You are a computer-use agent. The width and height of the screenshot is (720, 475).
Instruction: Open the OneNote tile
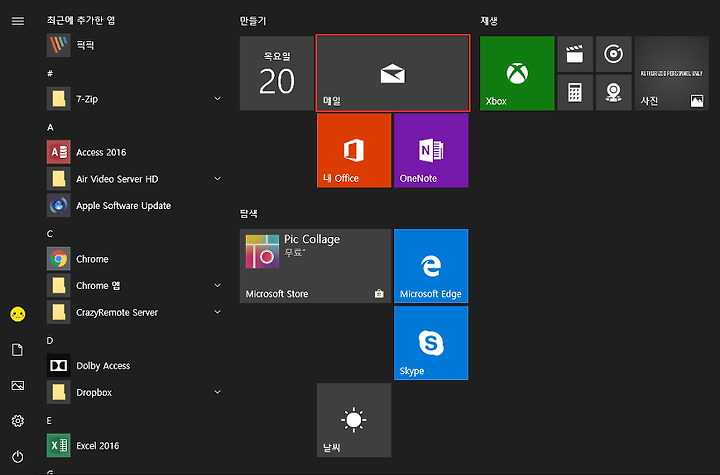[x=431, y=150]
